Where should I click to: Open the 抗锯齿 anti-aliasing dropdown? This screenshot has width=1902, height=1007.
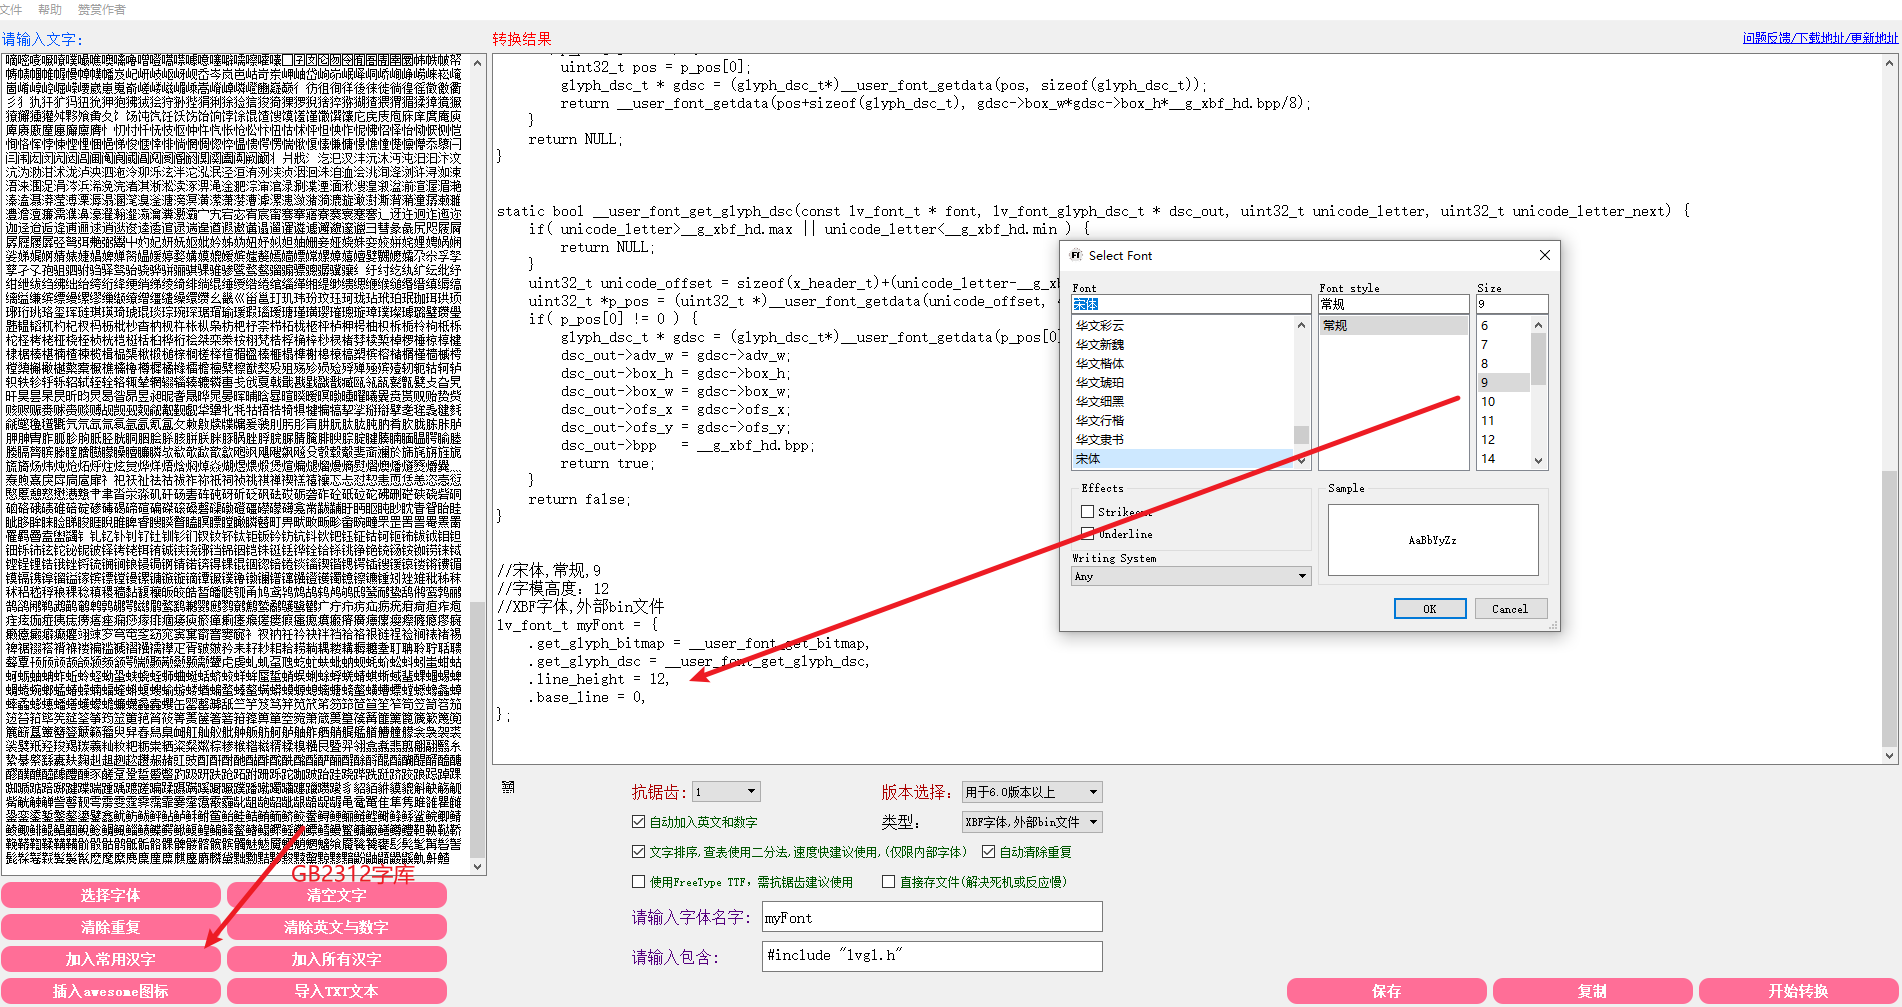point(727,792)
